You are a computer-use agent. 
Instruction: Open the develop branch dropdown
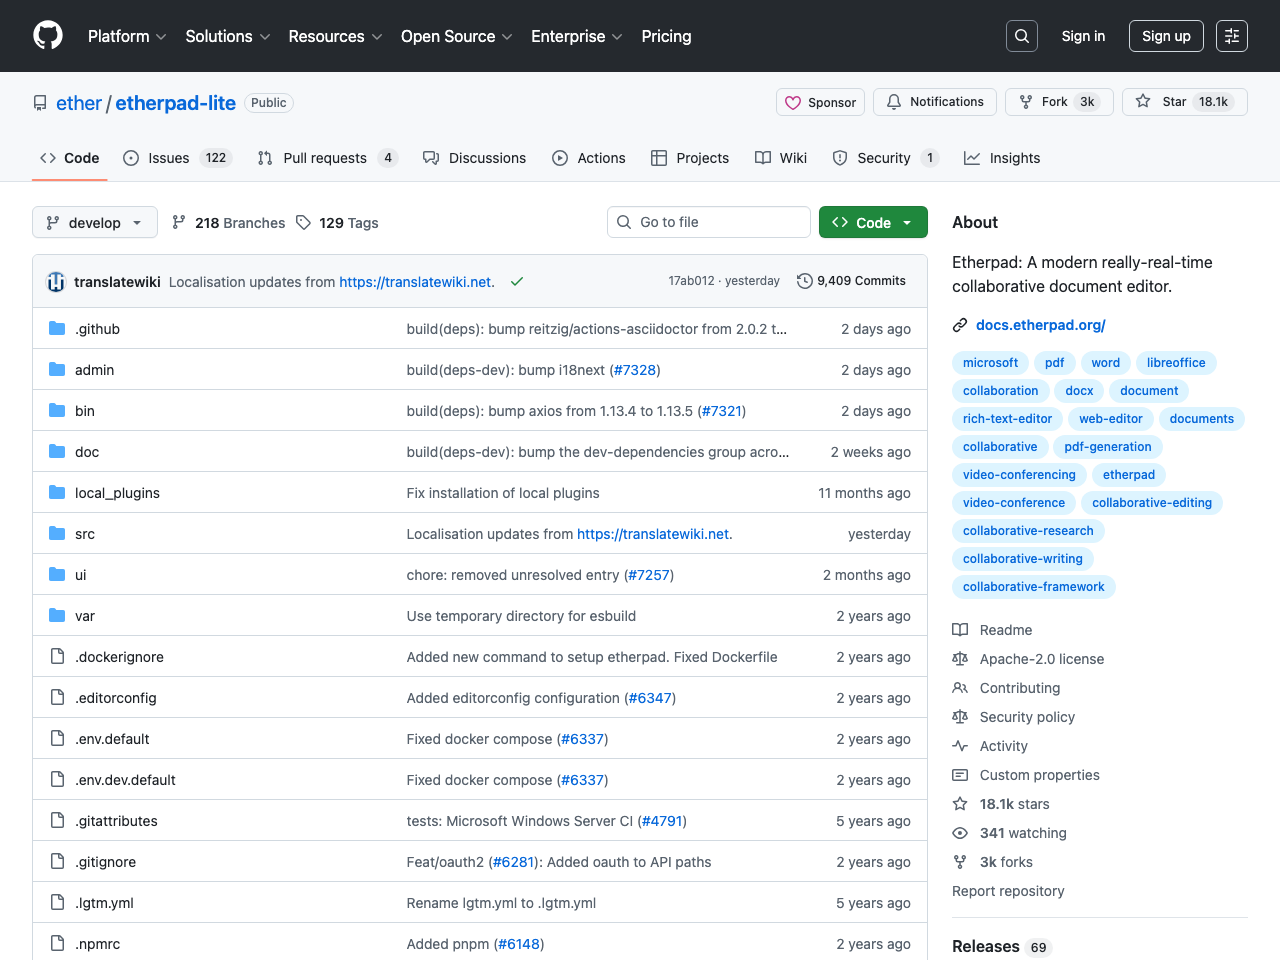click(95, 222)
